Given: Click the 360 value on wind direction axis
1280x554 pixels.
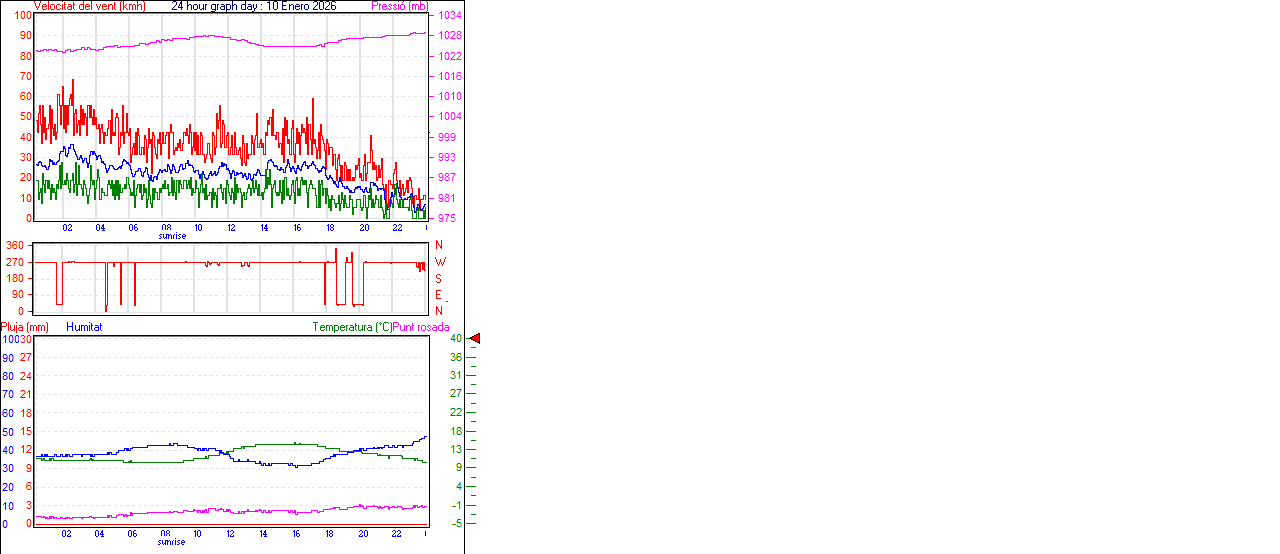Looking at the screenshot, I should pos(15,245).
